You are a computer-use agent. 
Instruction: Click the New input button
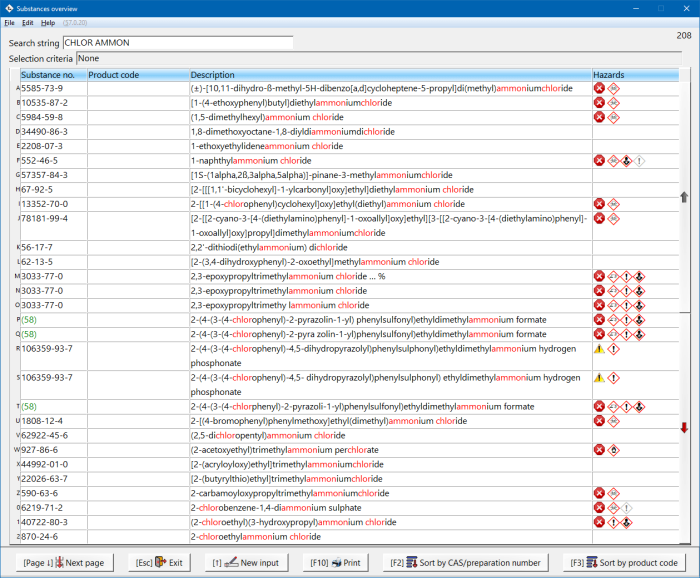tap(245, 563)
